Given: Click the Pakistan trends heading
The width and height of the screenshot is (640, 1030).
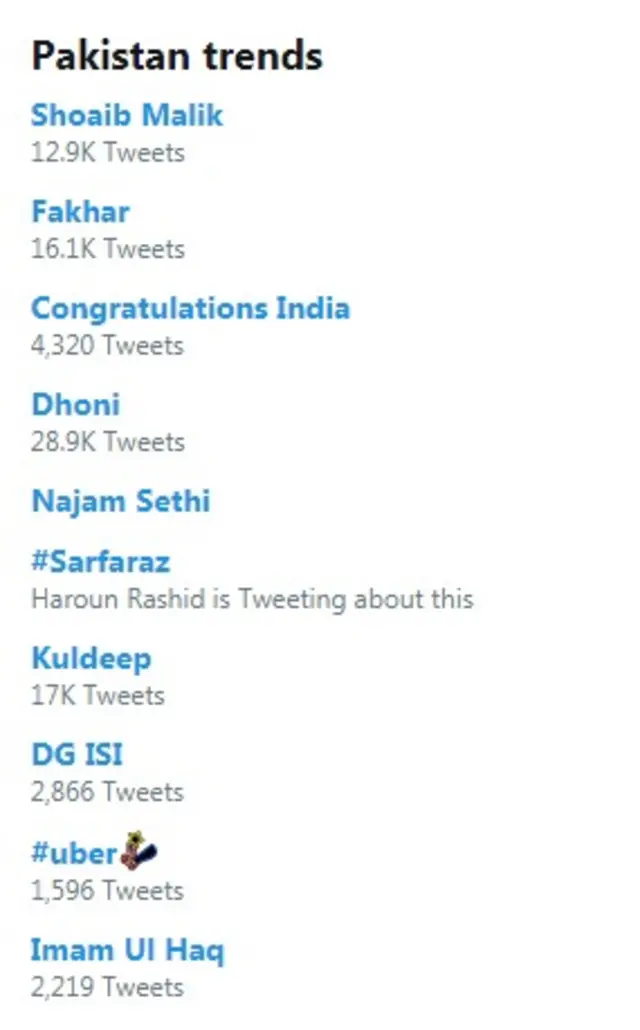Looking at the screenshot, I should click(177, 56).
